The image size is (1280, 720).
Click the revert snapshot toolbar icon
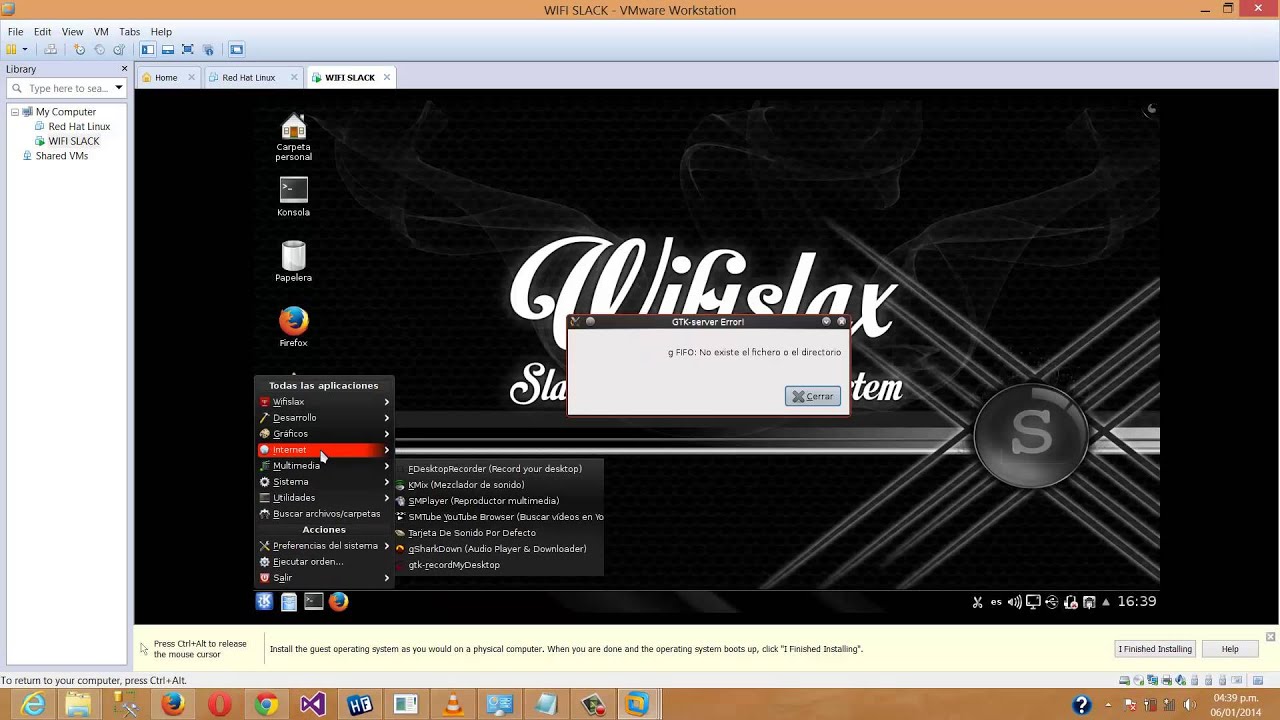(x=99, y=49)
